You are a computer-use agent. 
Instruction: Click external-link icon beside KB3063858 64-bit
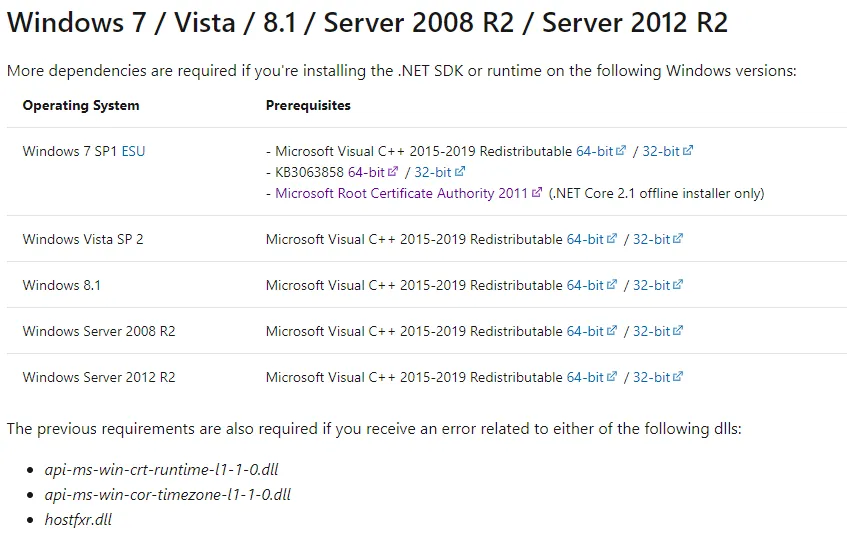[x=394, y=172]
